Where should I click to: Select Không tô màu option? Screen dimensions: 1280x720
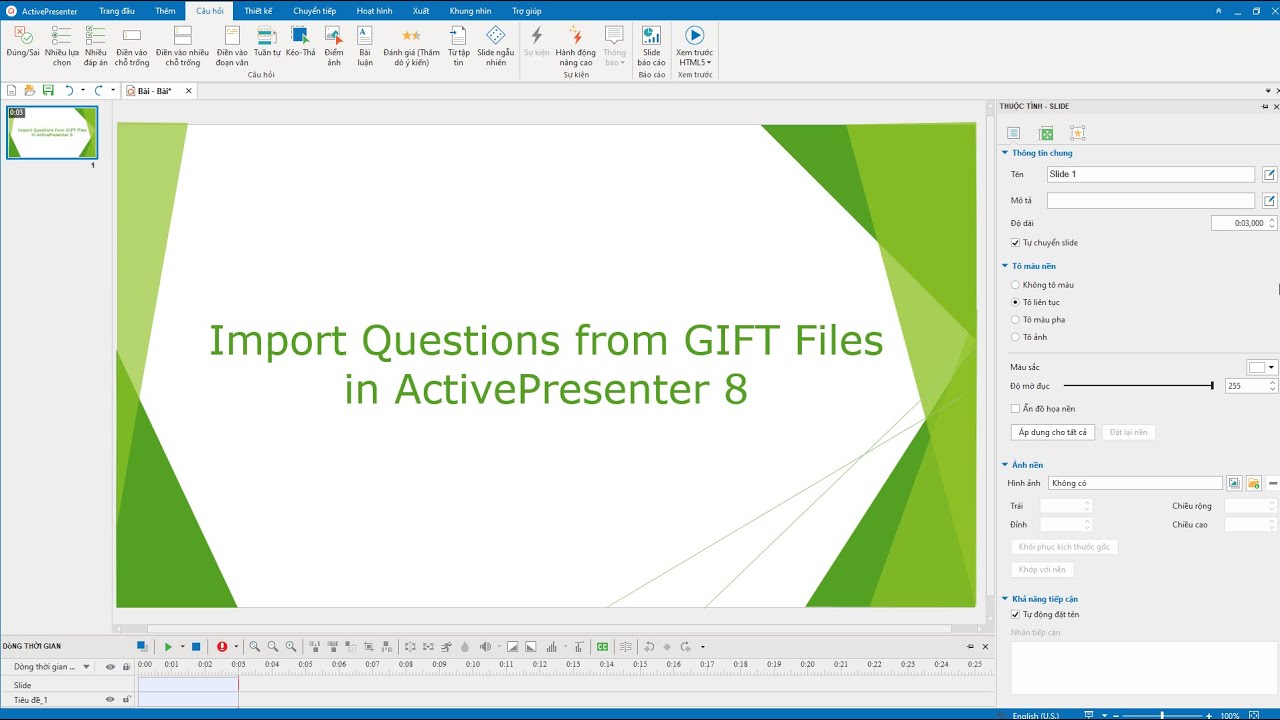1016,285
